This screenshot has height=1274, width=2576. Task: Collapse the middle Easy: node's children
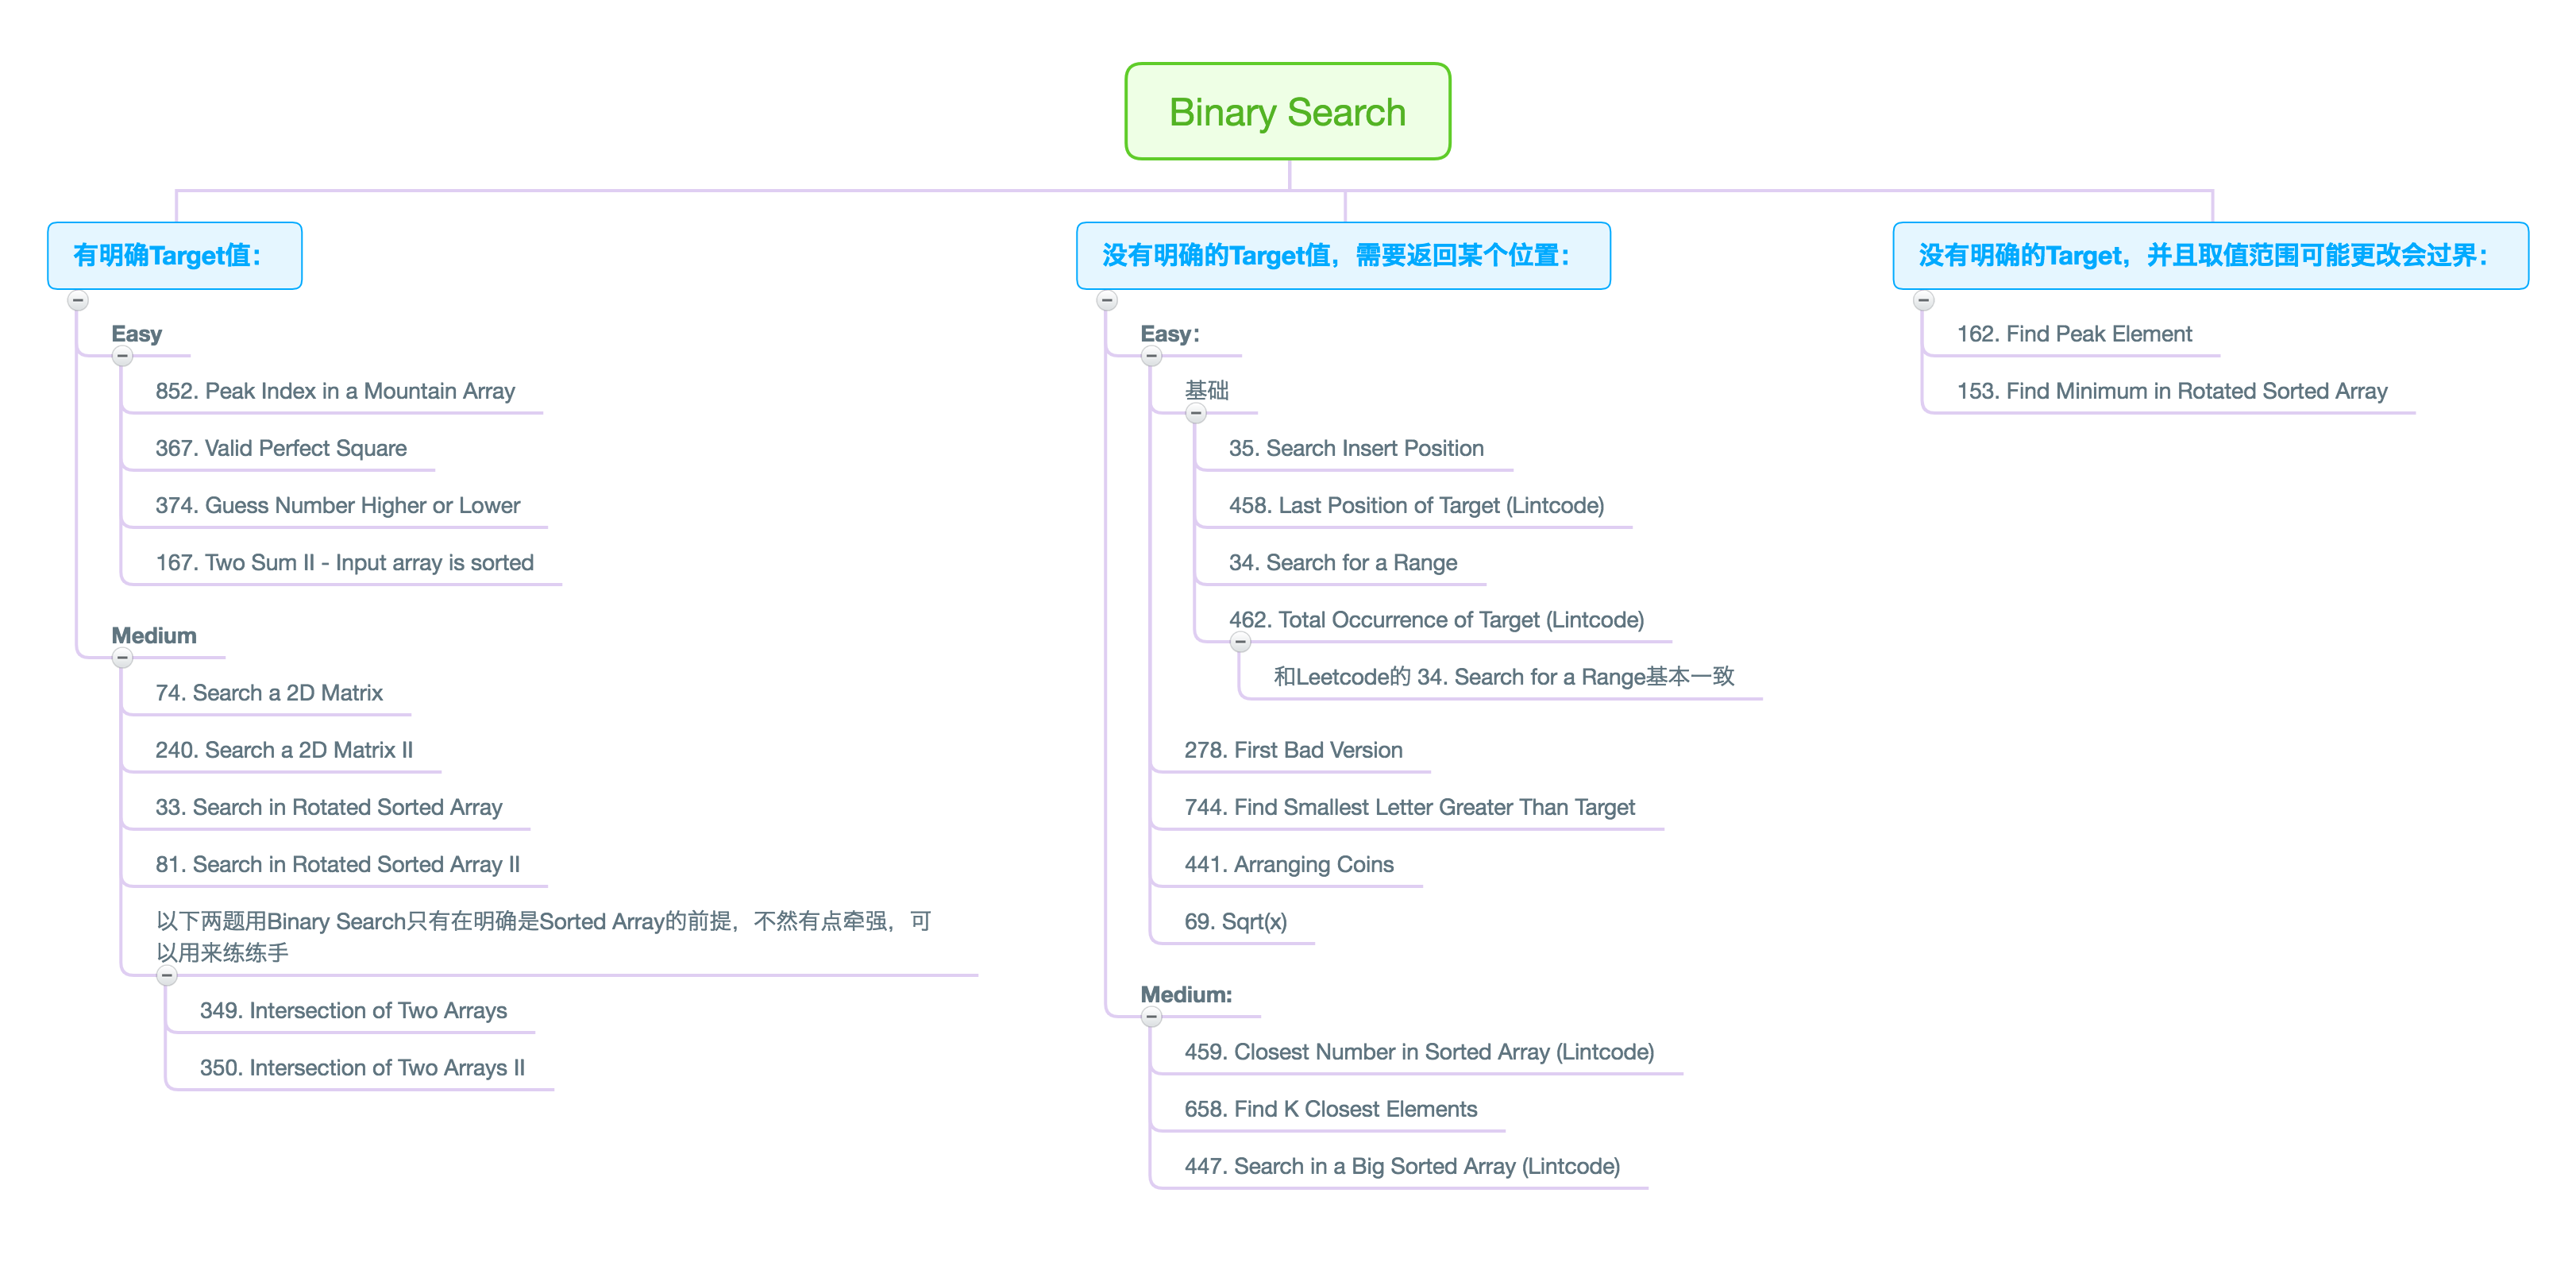click(x=1152, y=356)
